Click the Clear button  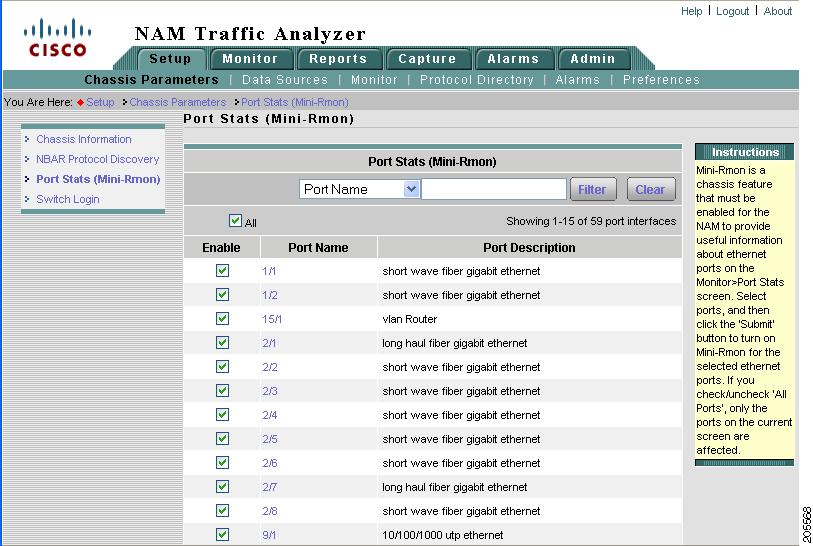[x=651, y=189]
